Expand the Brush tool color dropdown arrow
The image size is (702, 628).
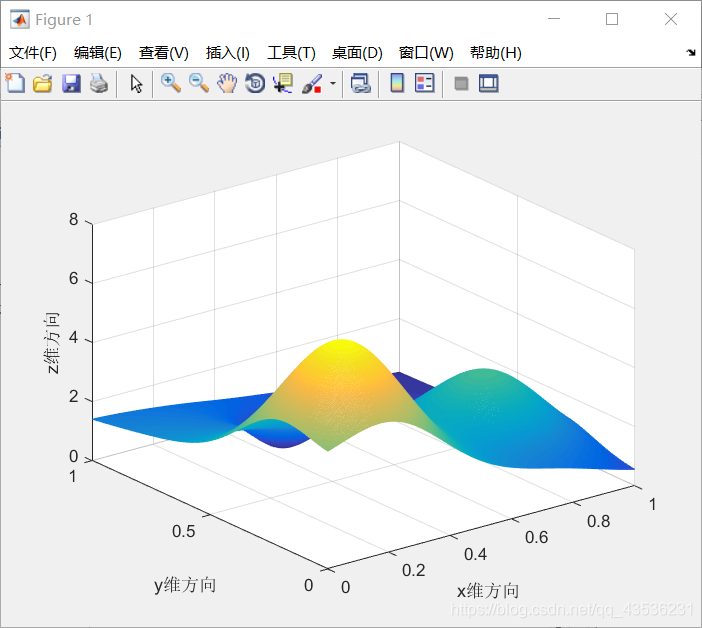click(333, 83)
